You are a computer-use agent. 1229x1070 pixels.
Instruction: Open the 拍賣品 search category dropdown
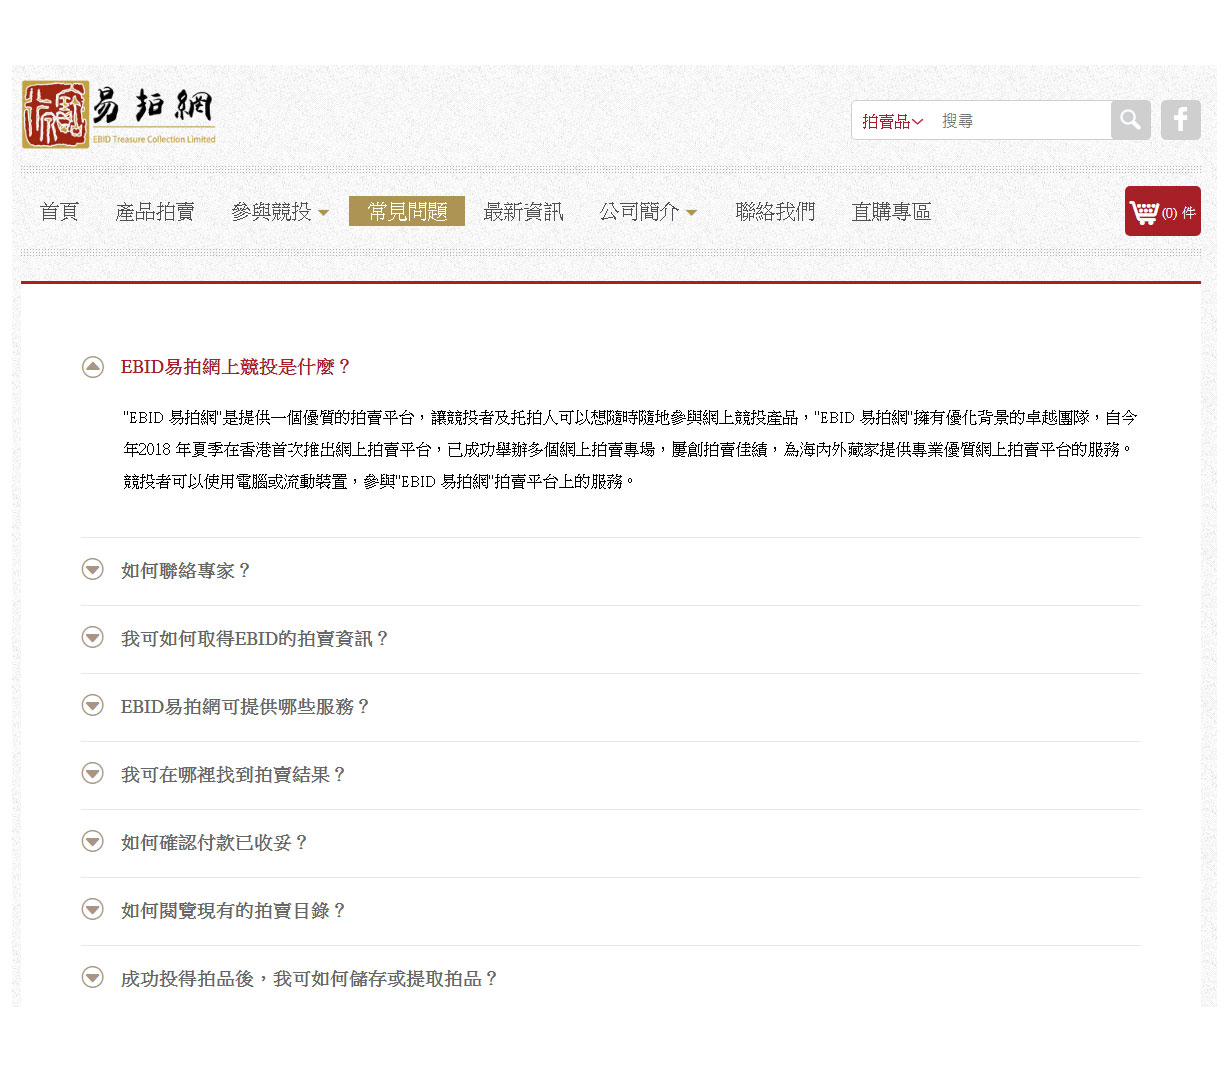[892, 121]
